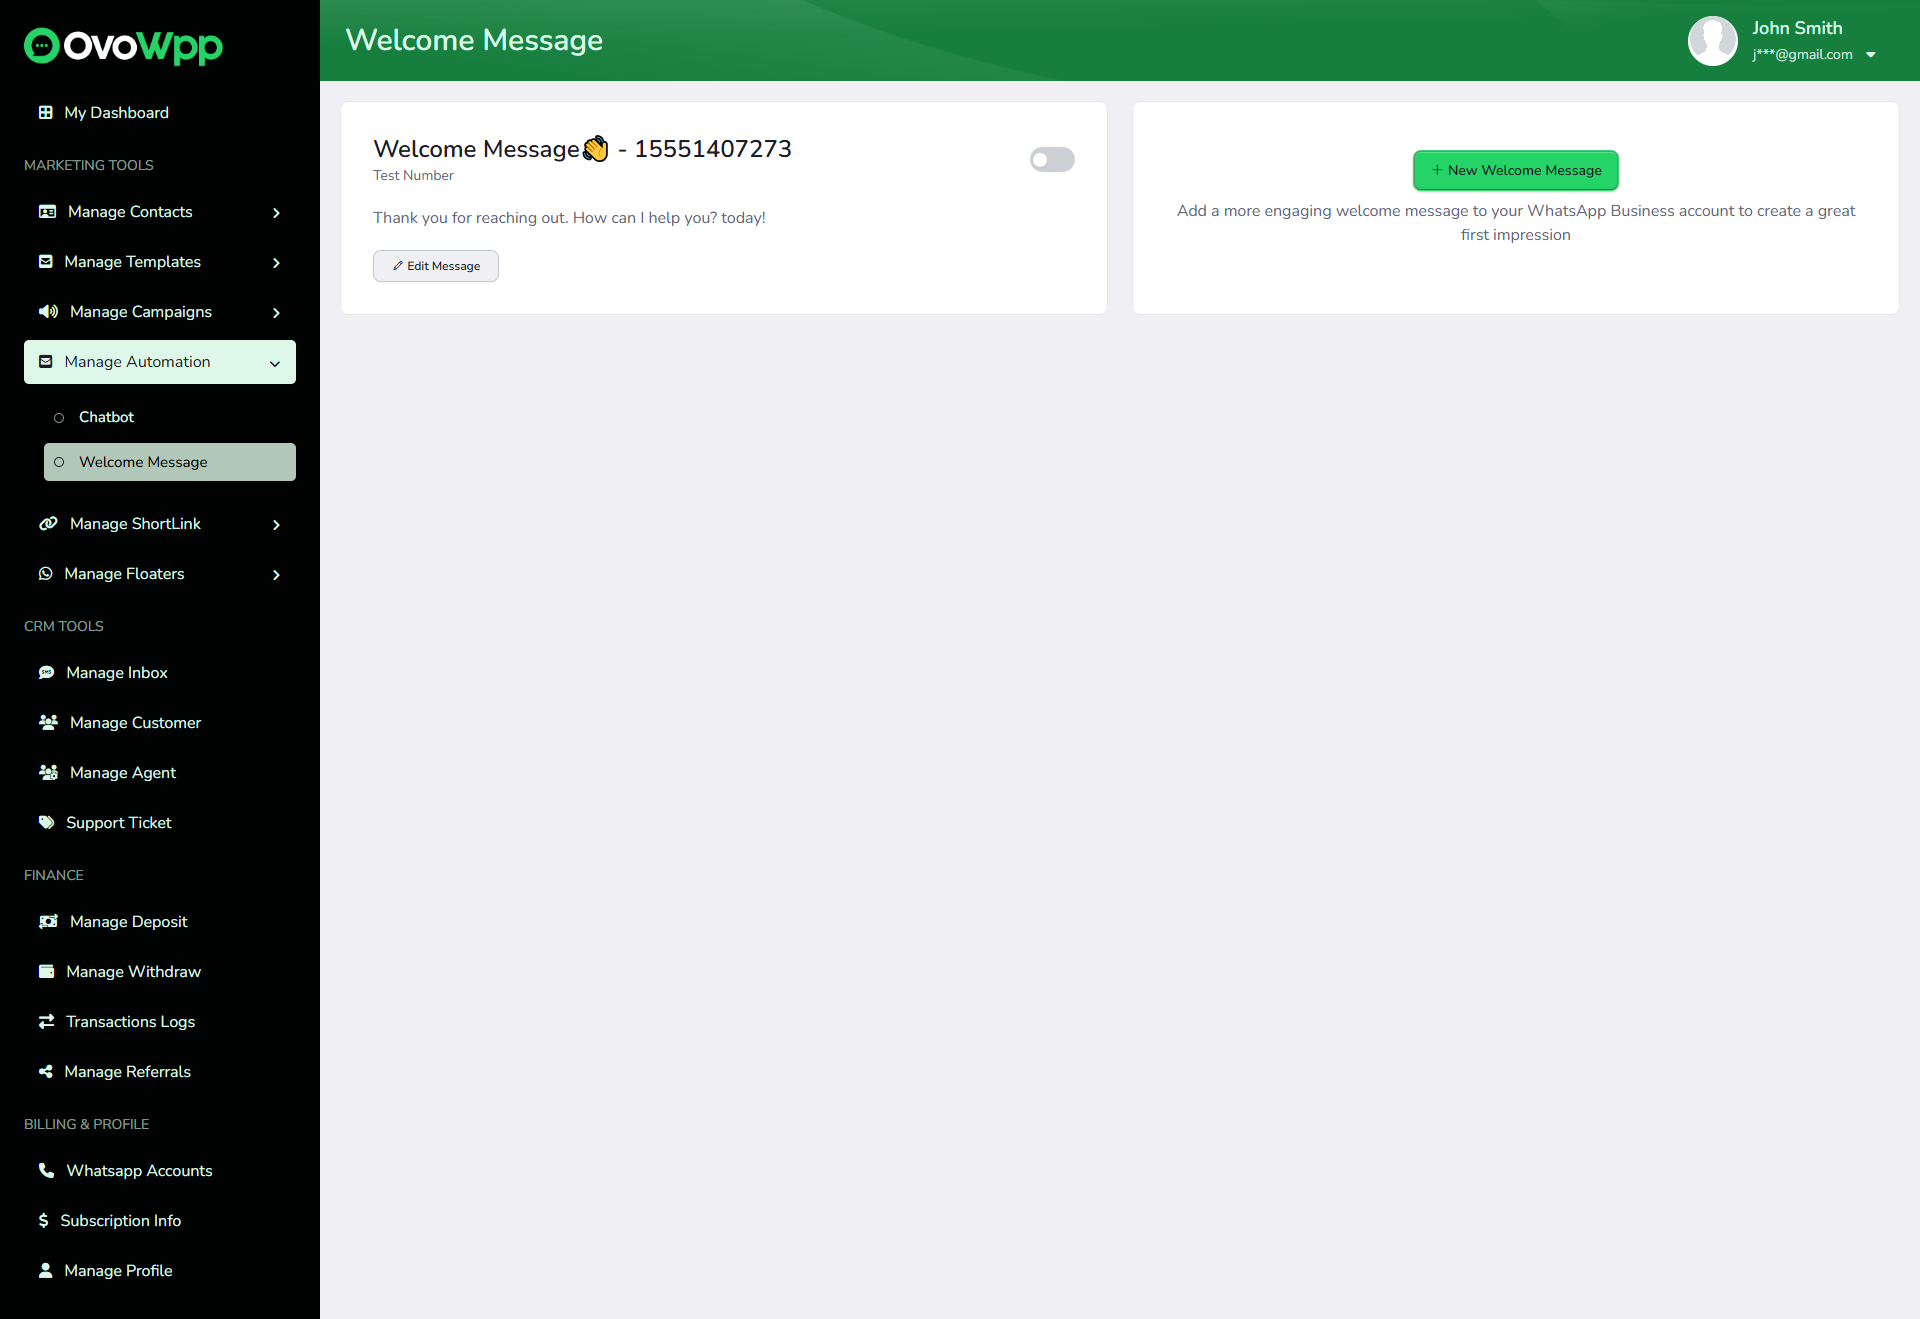Click the Manage Inbox chat bubble icon
The image size is (1920, 1319).
(x=46, y=672)
